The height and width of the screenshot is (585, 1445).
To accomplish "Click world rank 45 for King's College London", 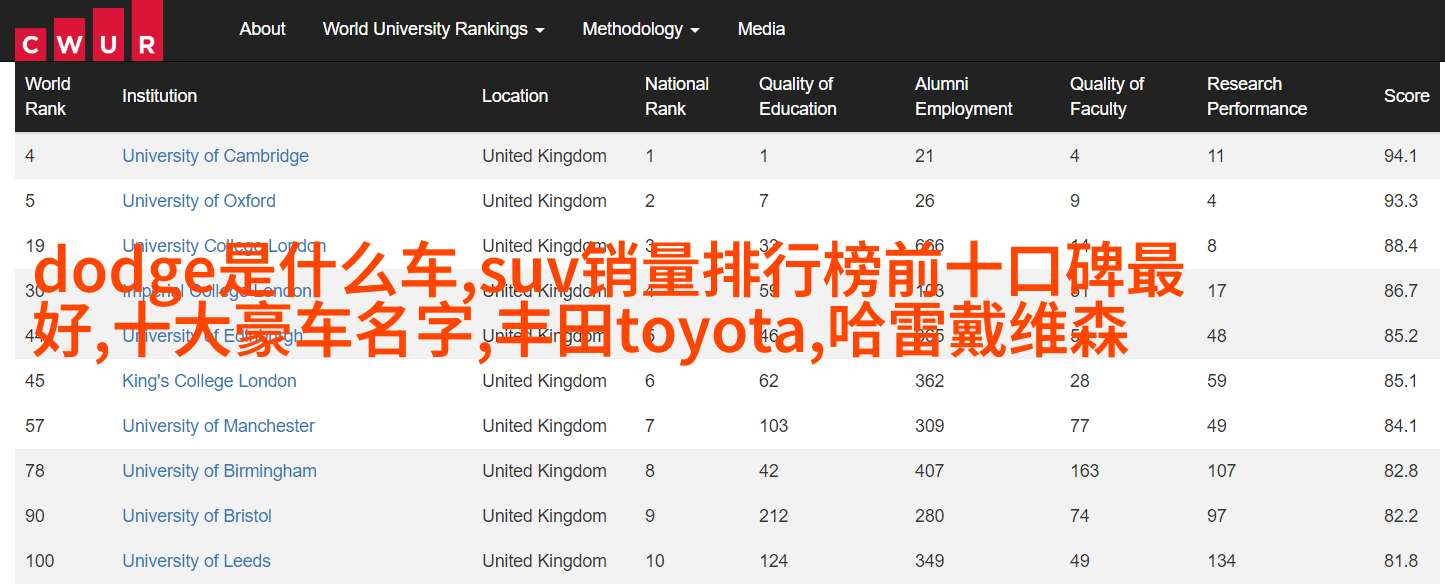I will coord(35,381).
